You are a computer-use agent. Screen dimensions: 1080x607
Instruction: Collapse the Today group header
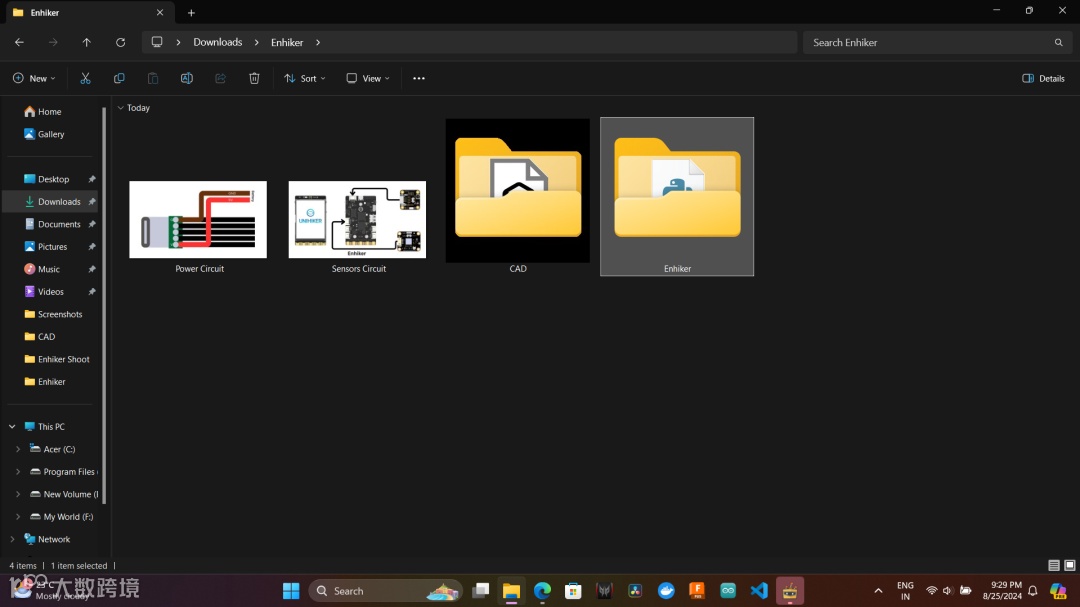(x=121, y=108)
